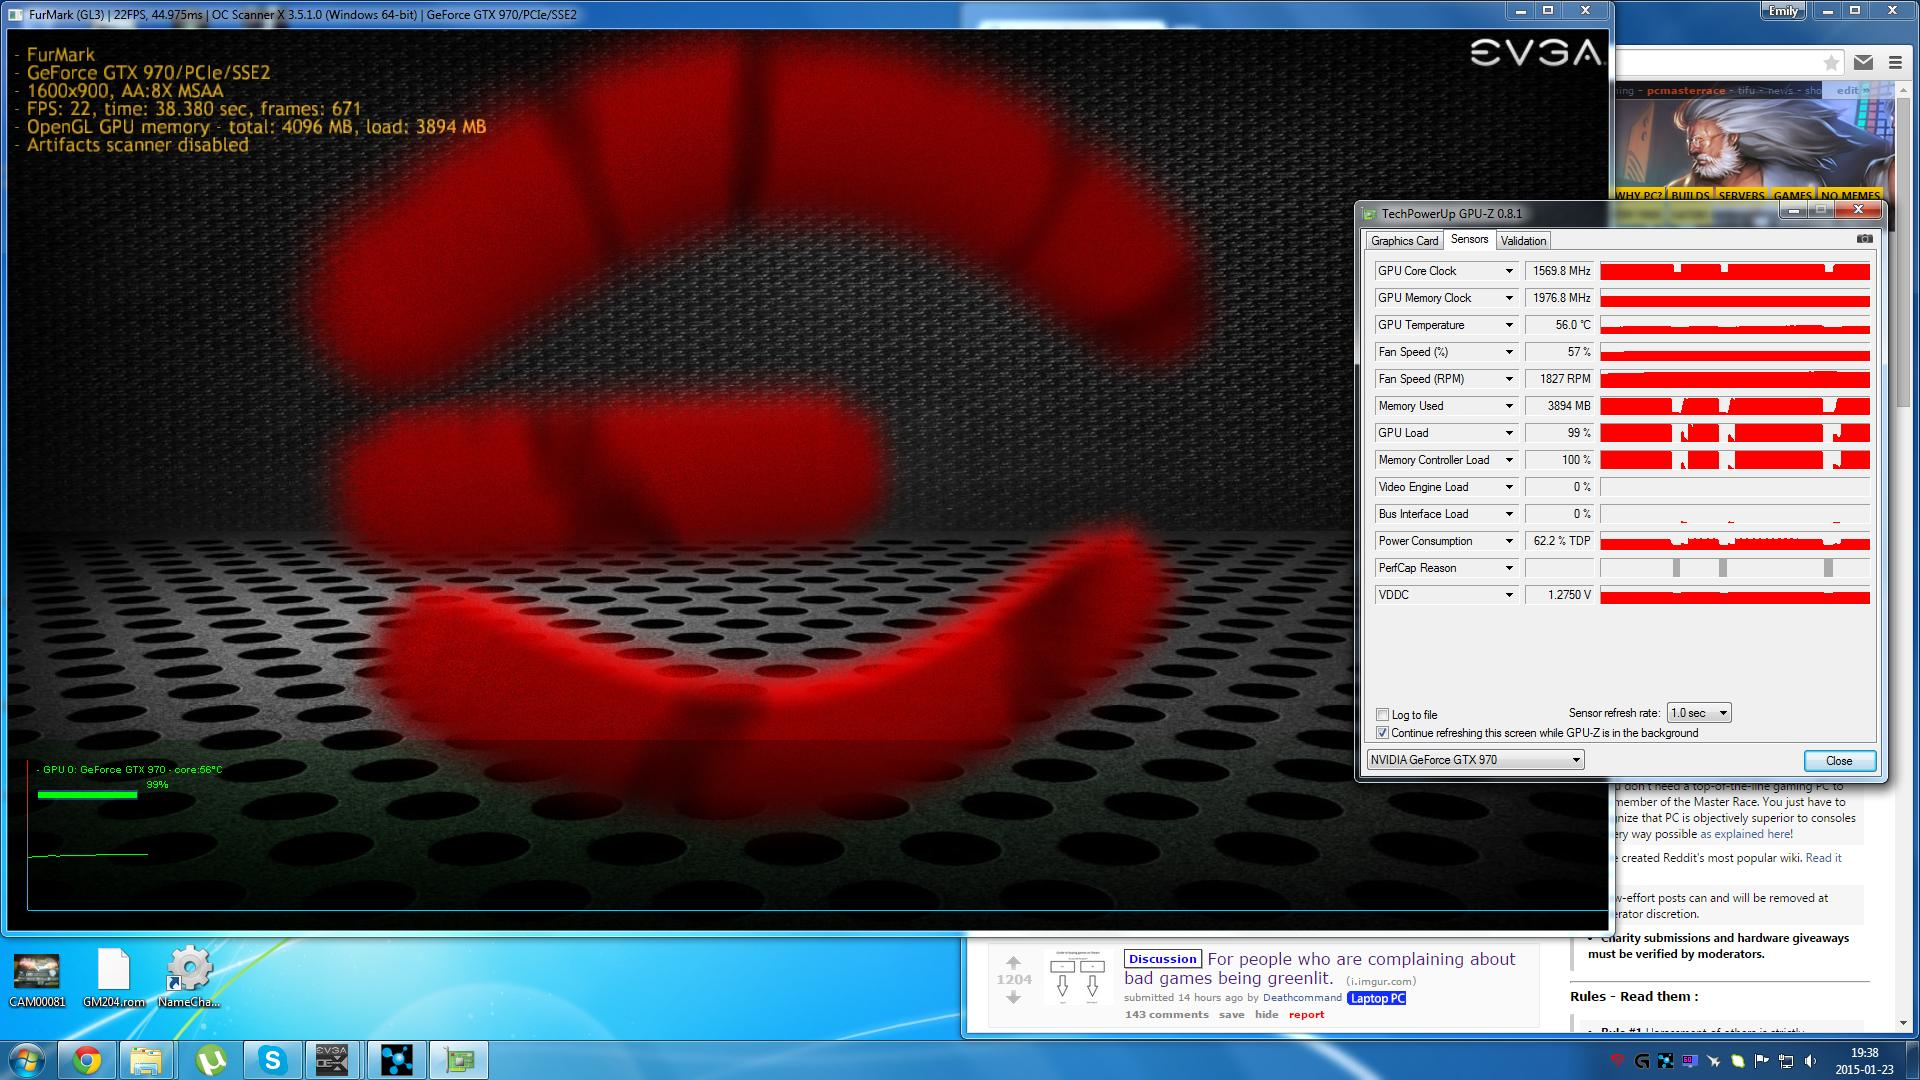Image resolution: width=1920 pixels, height=1080 pixels.
Task: Expand PerfCap Reason sensor dropdown
Action: 1509,568
